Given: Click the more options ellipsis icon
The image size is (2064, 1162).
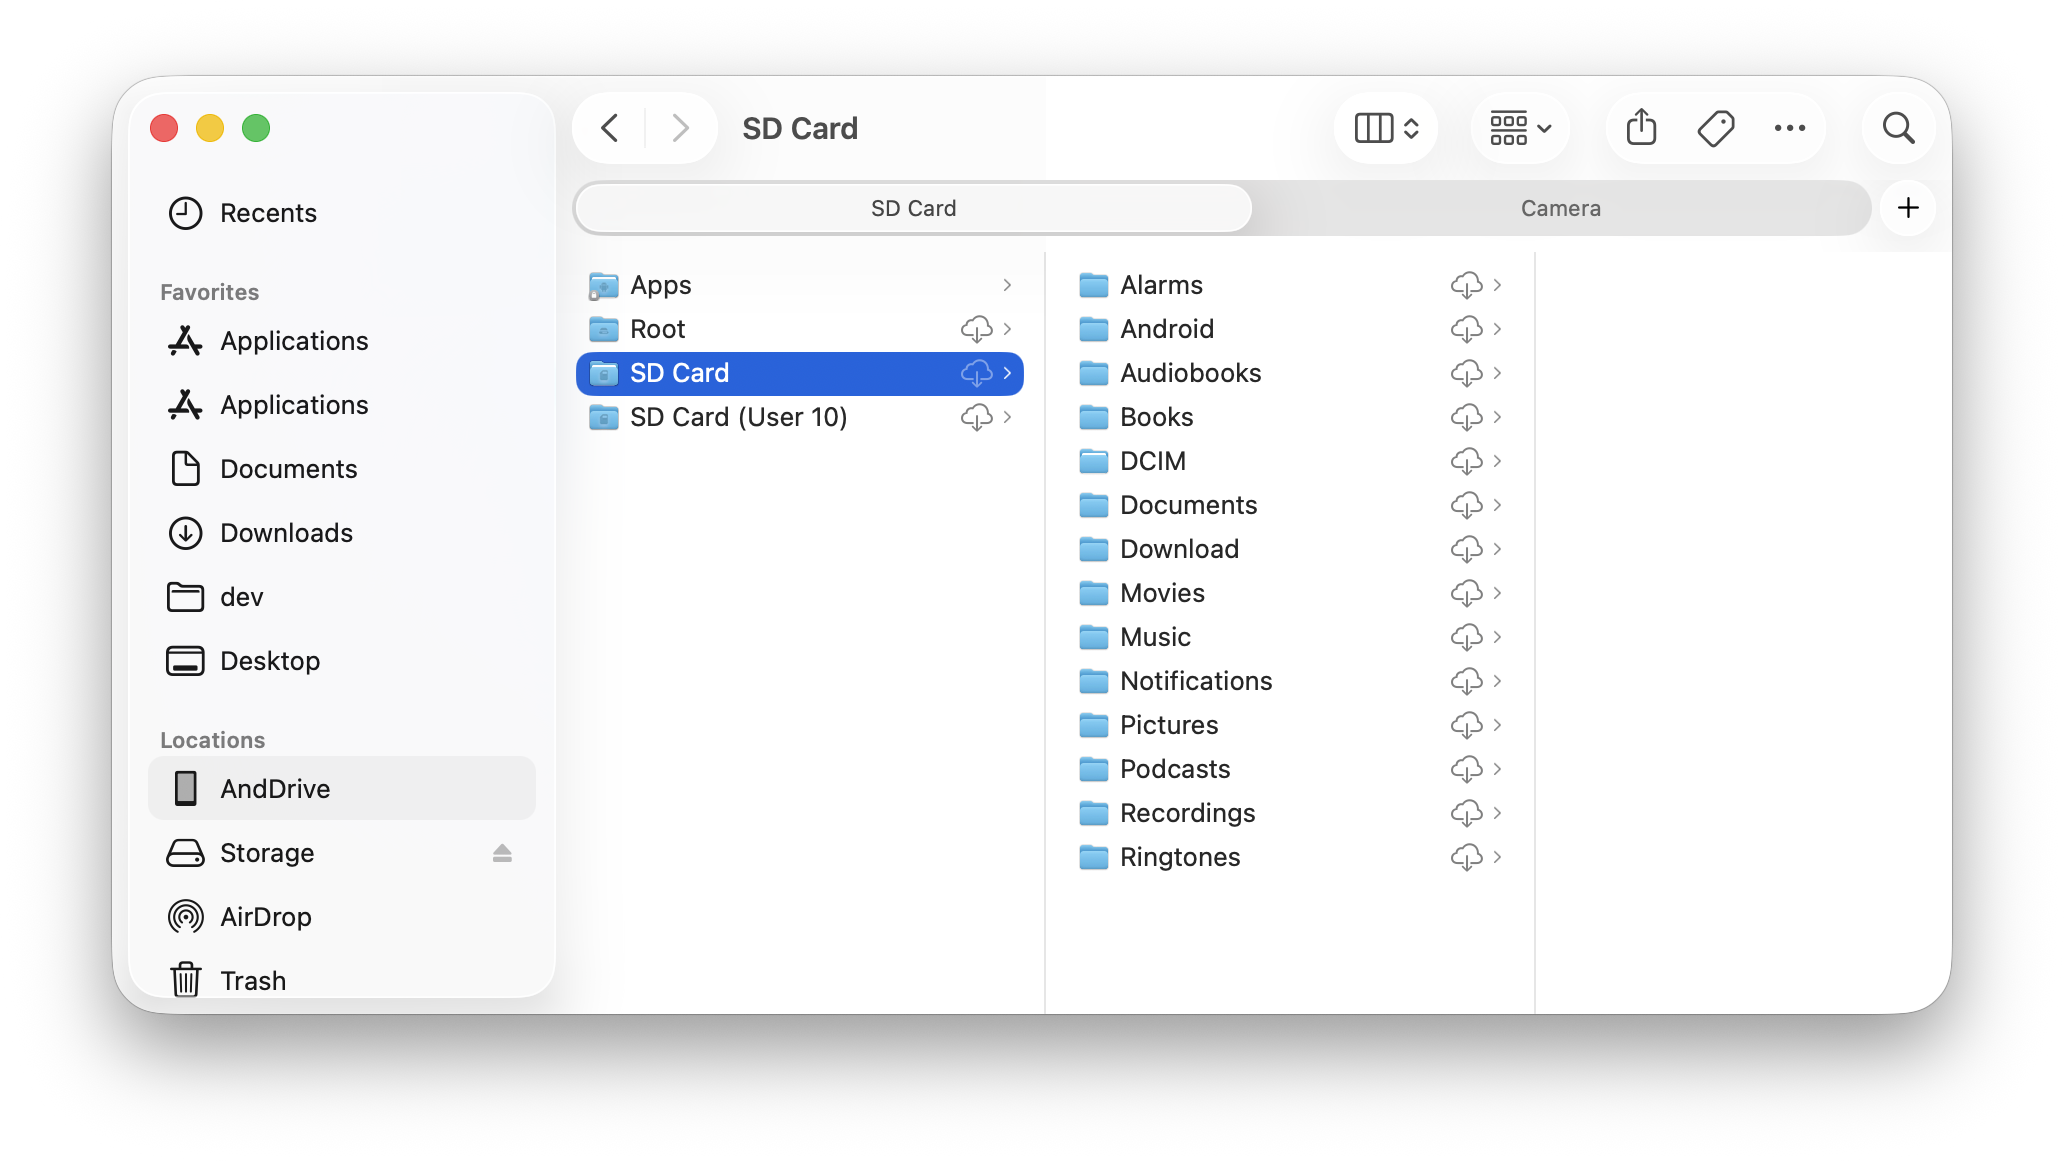Looking at the screenshot, I should [x=1790, y=128].
